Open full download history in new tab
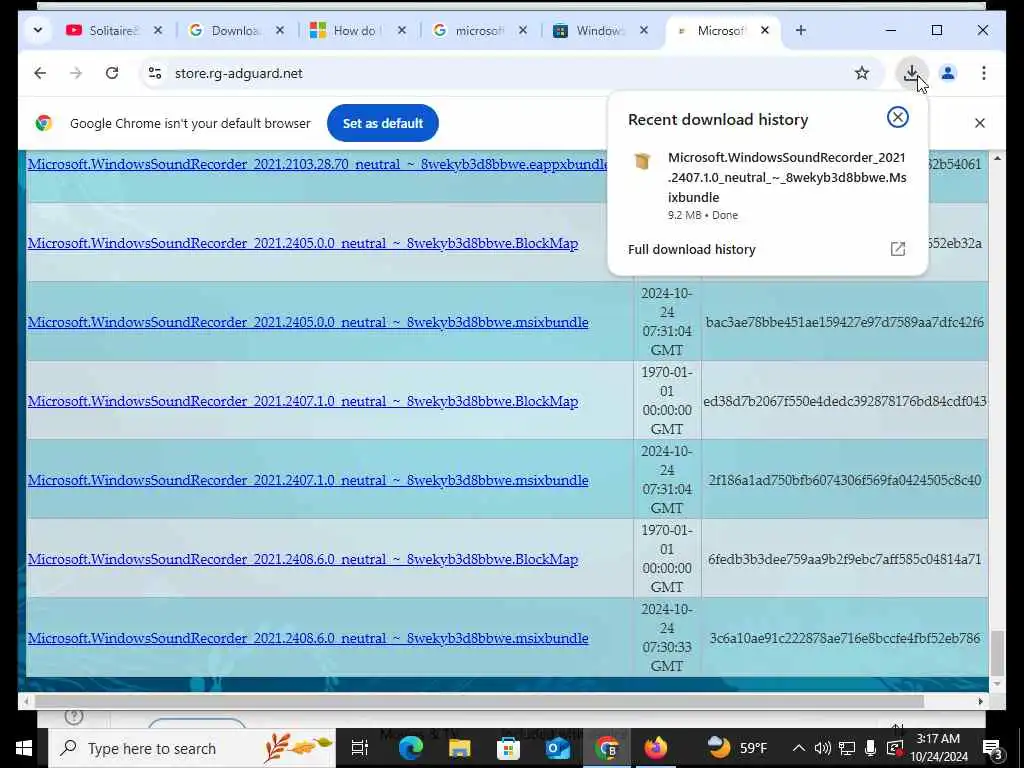The height and width of the screenshot is (768, 1024). [x=897, y=249]
